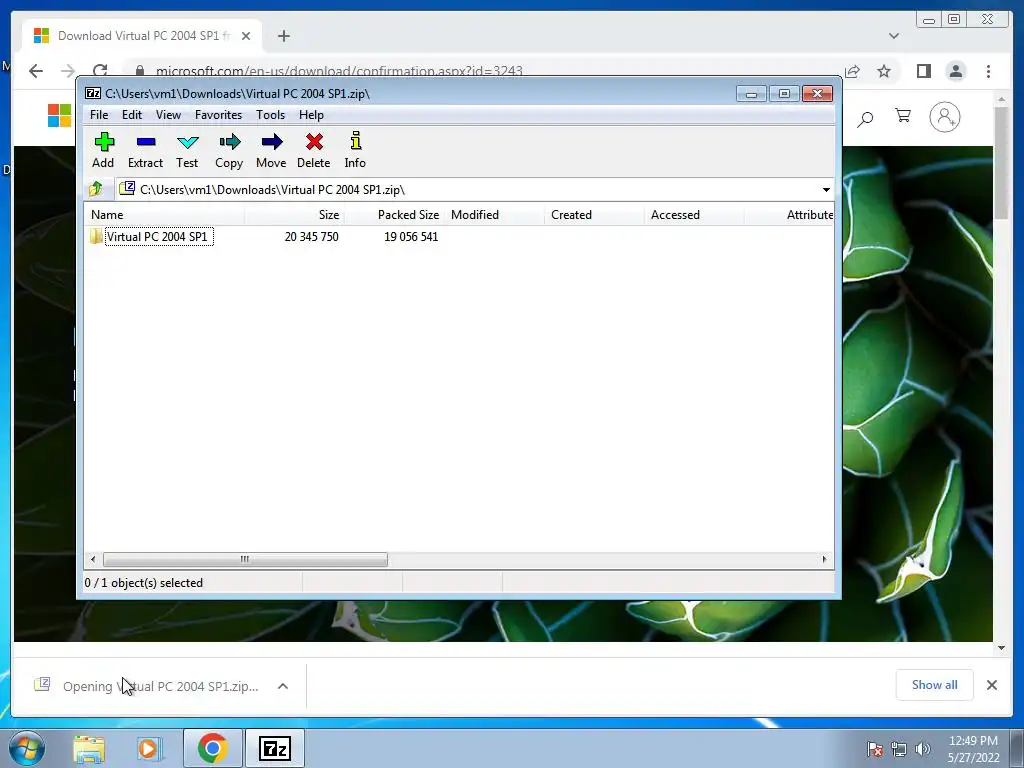Sort by the Modified column header
The width and height of the screenshot is (1024, 768).
click(x=494, y=215)
